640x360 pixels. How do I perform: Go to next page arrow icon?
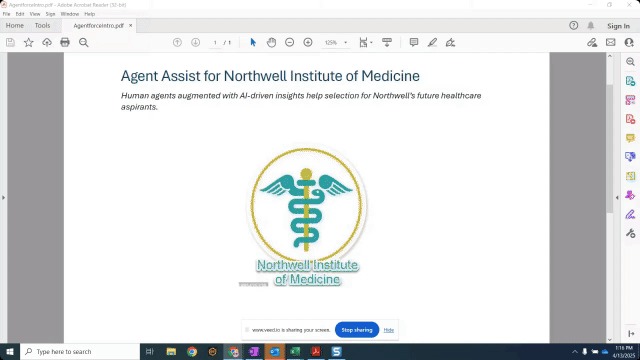pos(196,42)
